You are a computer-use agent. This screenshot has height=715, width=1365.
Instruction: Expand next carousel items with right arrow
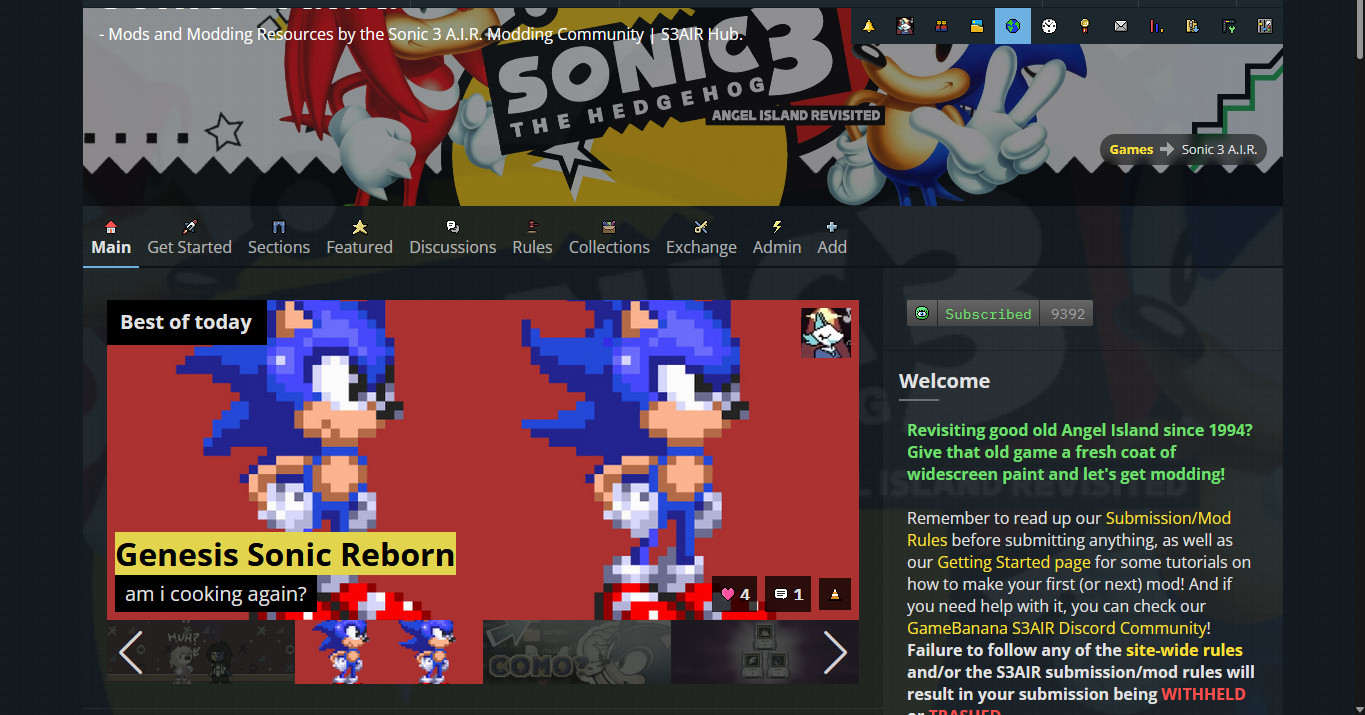tap(835, 652)
